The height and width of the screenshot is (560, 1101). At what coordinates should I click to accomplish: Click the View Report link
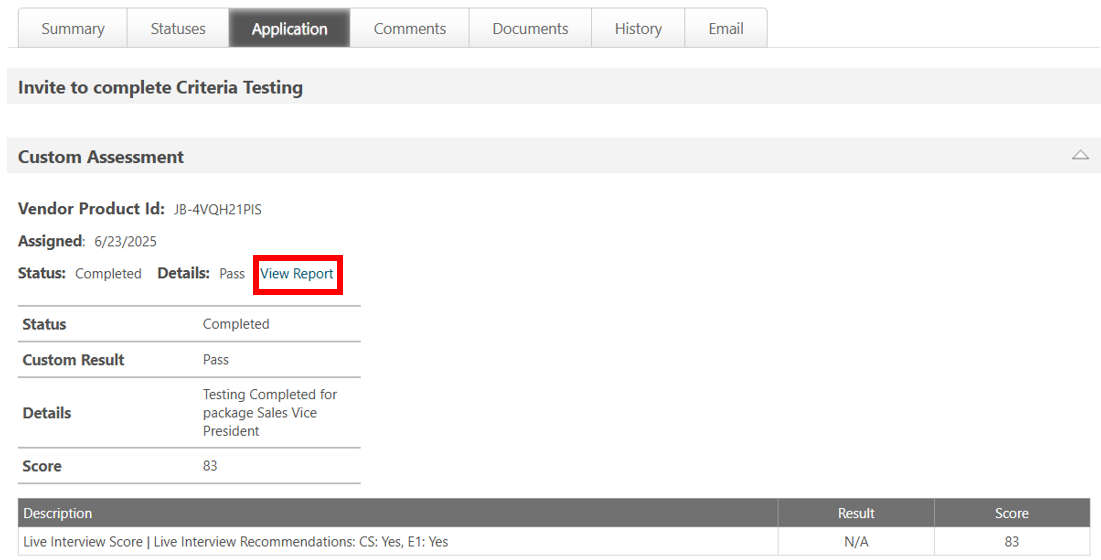(x=296, y=274)
